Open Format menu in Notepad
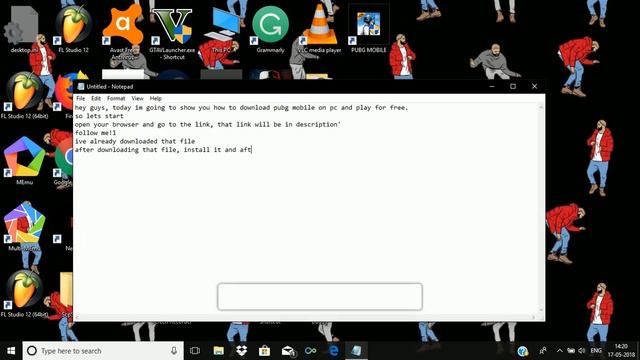Screen dimensions: 640x360 pos(116,98)
